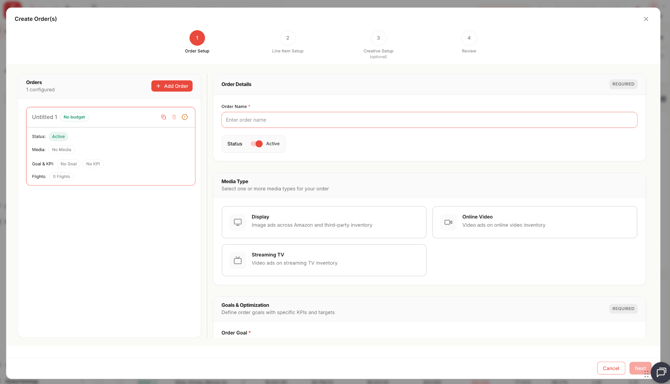Click the No Goal badge
670x384 pixels.
coord(68,164)
